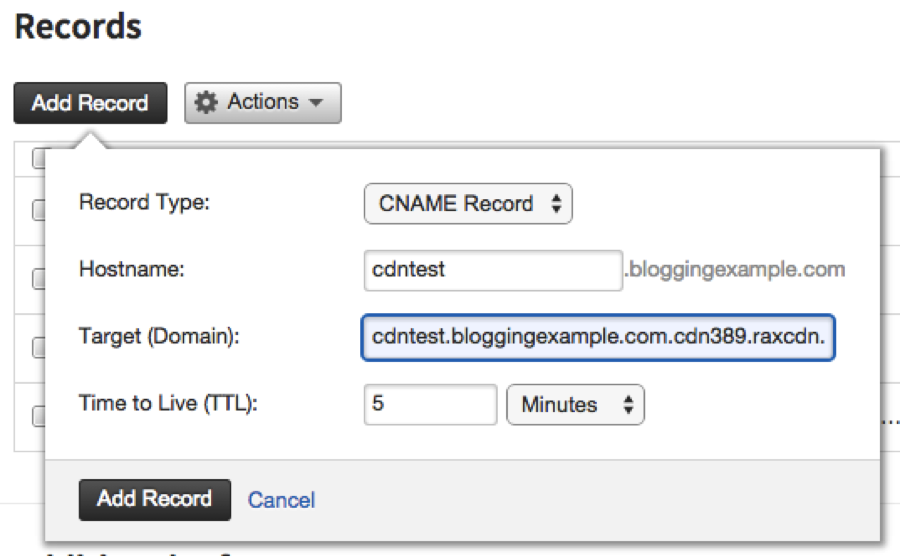Check the checkbox level with the Hostname row
The width and height of the screenshot is (900, 557).
(38, 278)
